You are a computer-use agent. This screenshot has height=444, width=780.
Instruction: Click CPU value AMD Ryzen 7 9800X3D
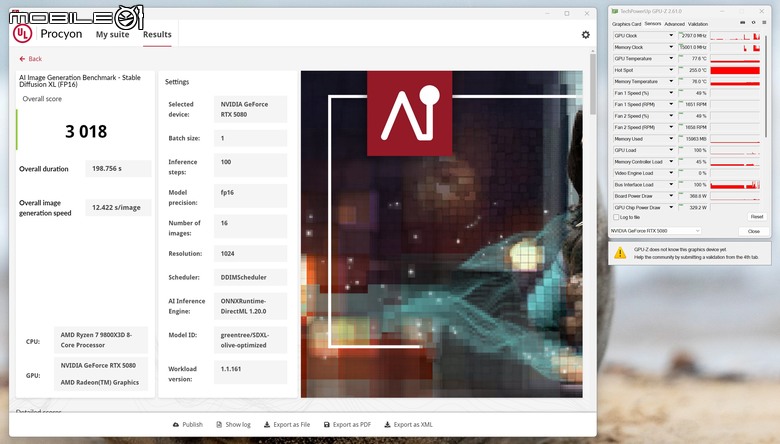point(100,340)
